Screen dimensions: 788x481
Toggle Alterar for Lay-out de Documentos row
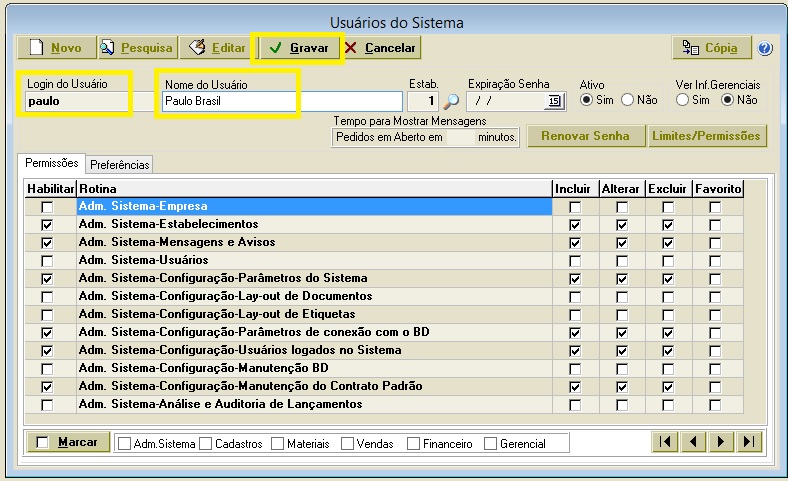622,297
